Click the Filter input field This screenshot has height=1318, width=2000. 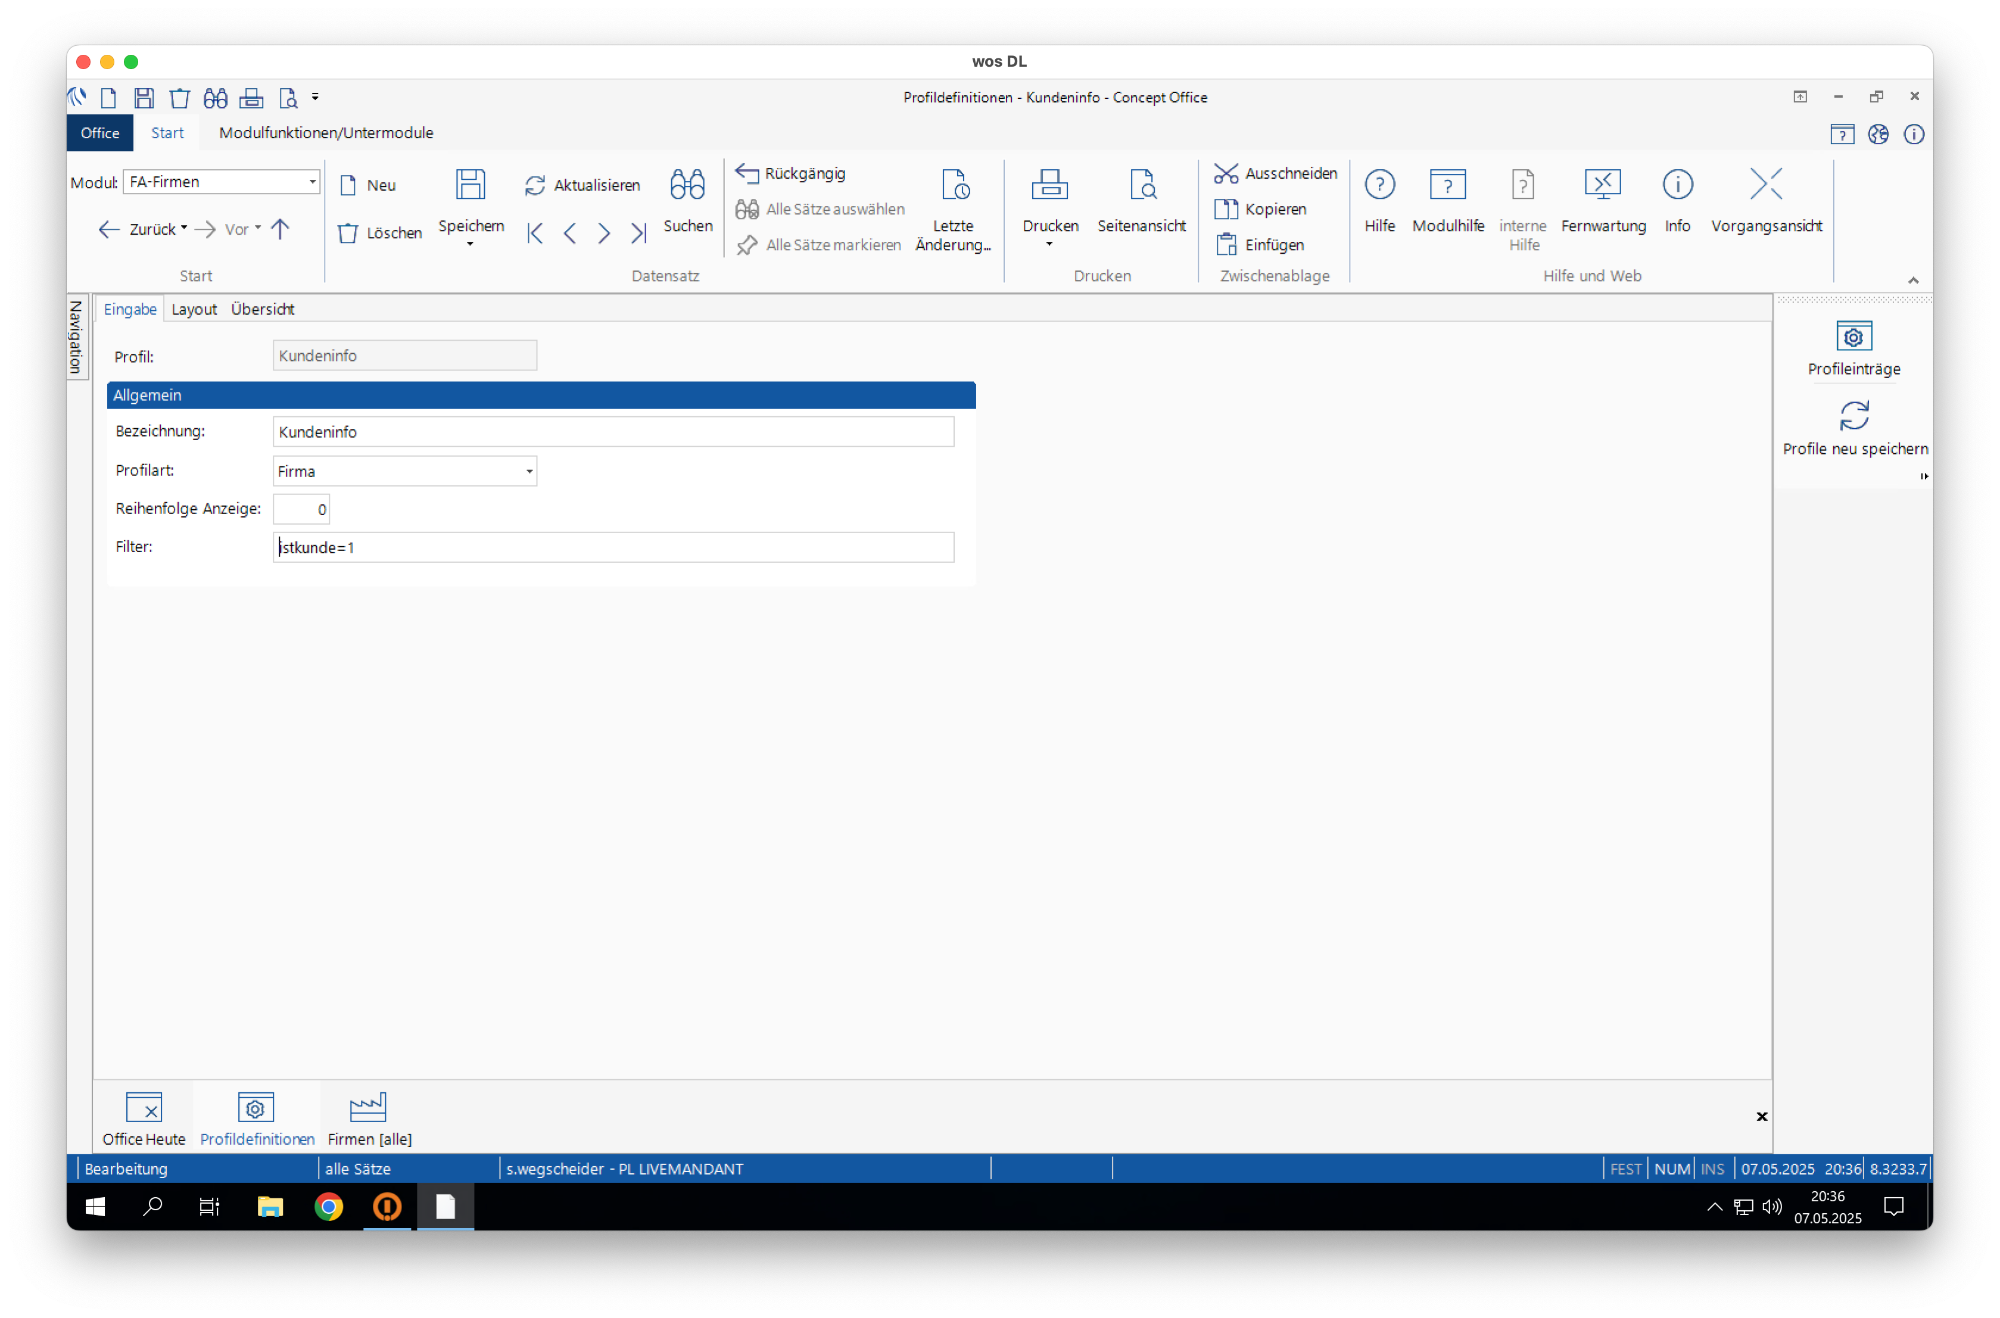click(x=613, y=547)
